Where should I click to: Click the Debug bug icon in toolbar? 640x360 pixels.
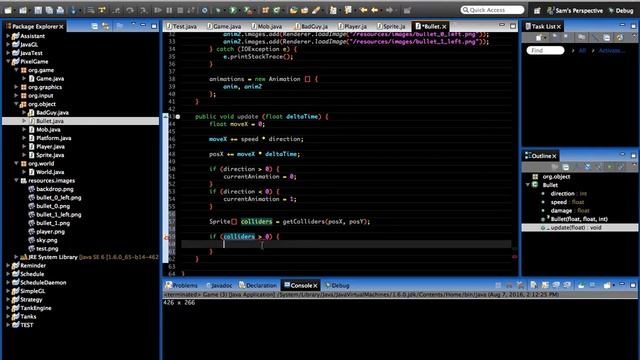click(x=219, y=10)
